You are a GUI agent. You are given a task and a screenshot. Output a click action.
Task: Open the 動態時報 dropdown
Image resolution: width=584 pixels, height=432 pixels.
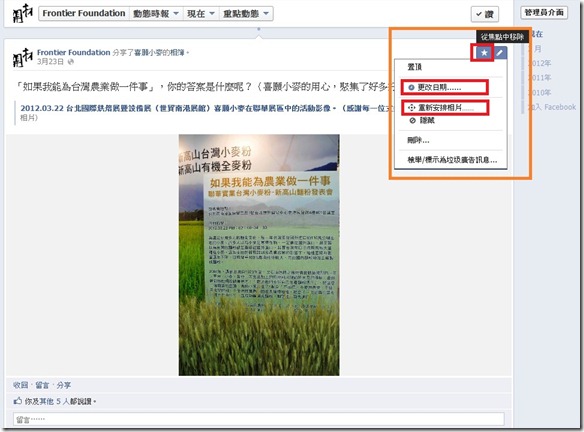tap(155, 14)
